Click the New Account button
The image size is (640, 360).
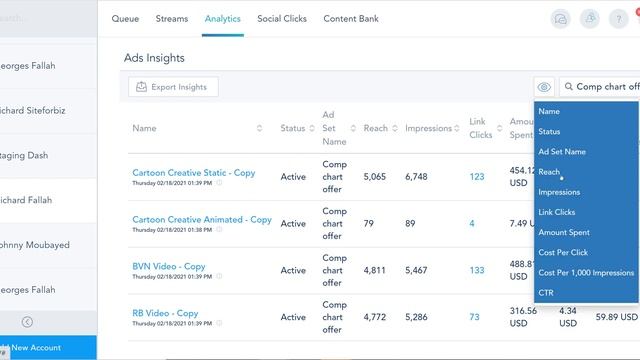48,348
